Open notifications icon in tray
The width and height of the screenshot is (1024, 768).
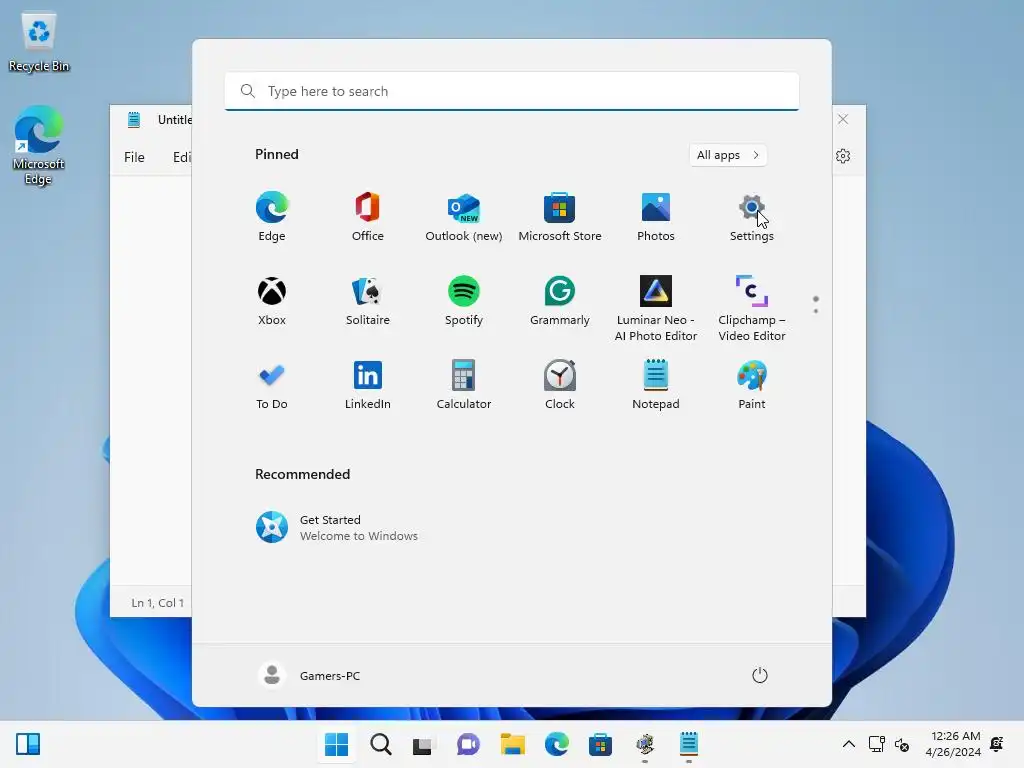[997, 744]
